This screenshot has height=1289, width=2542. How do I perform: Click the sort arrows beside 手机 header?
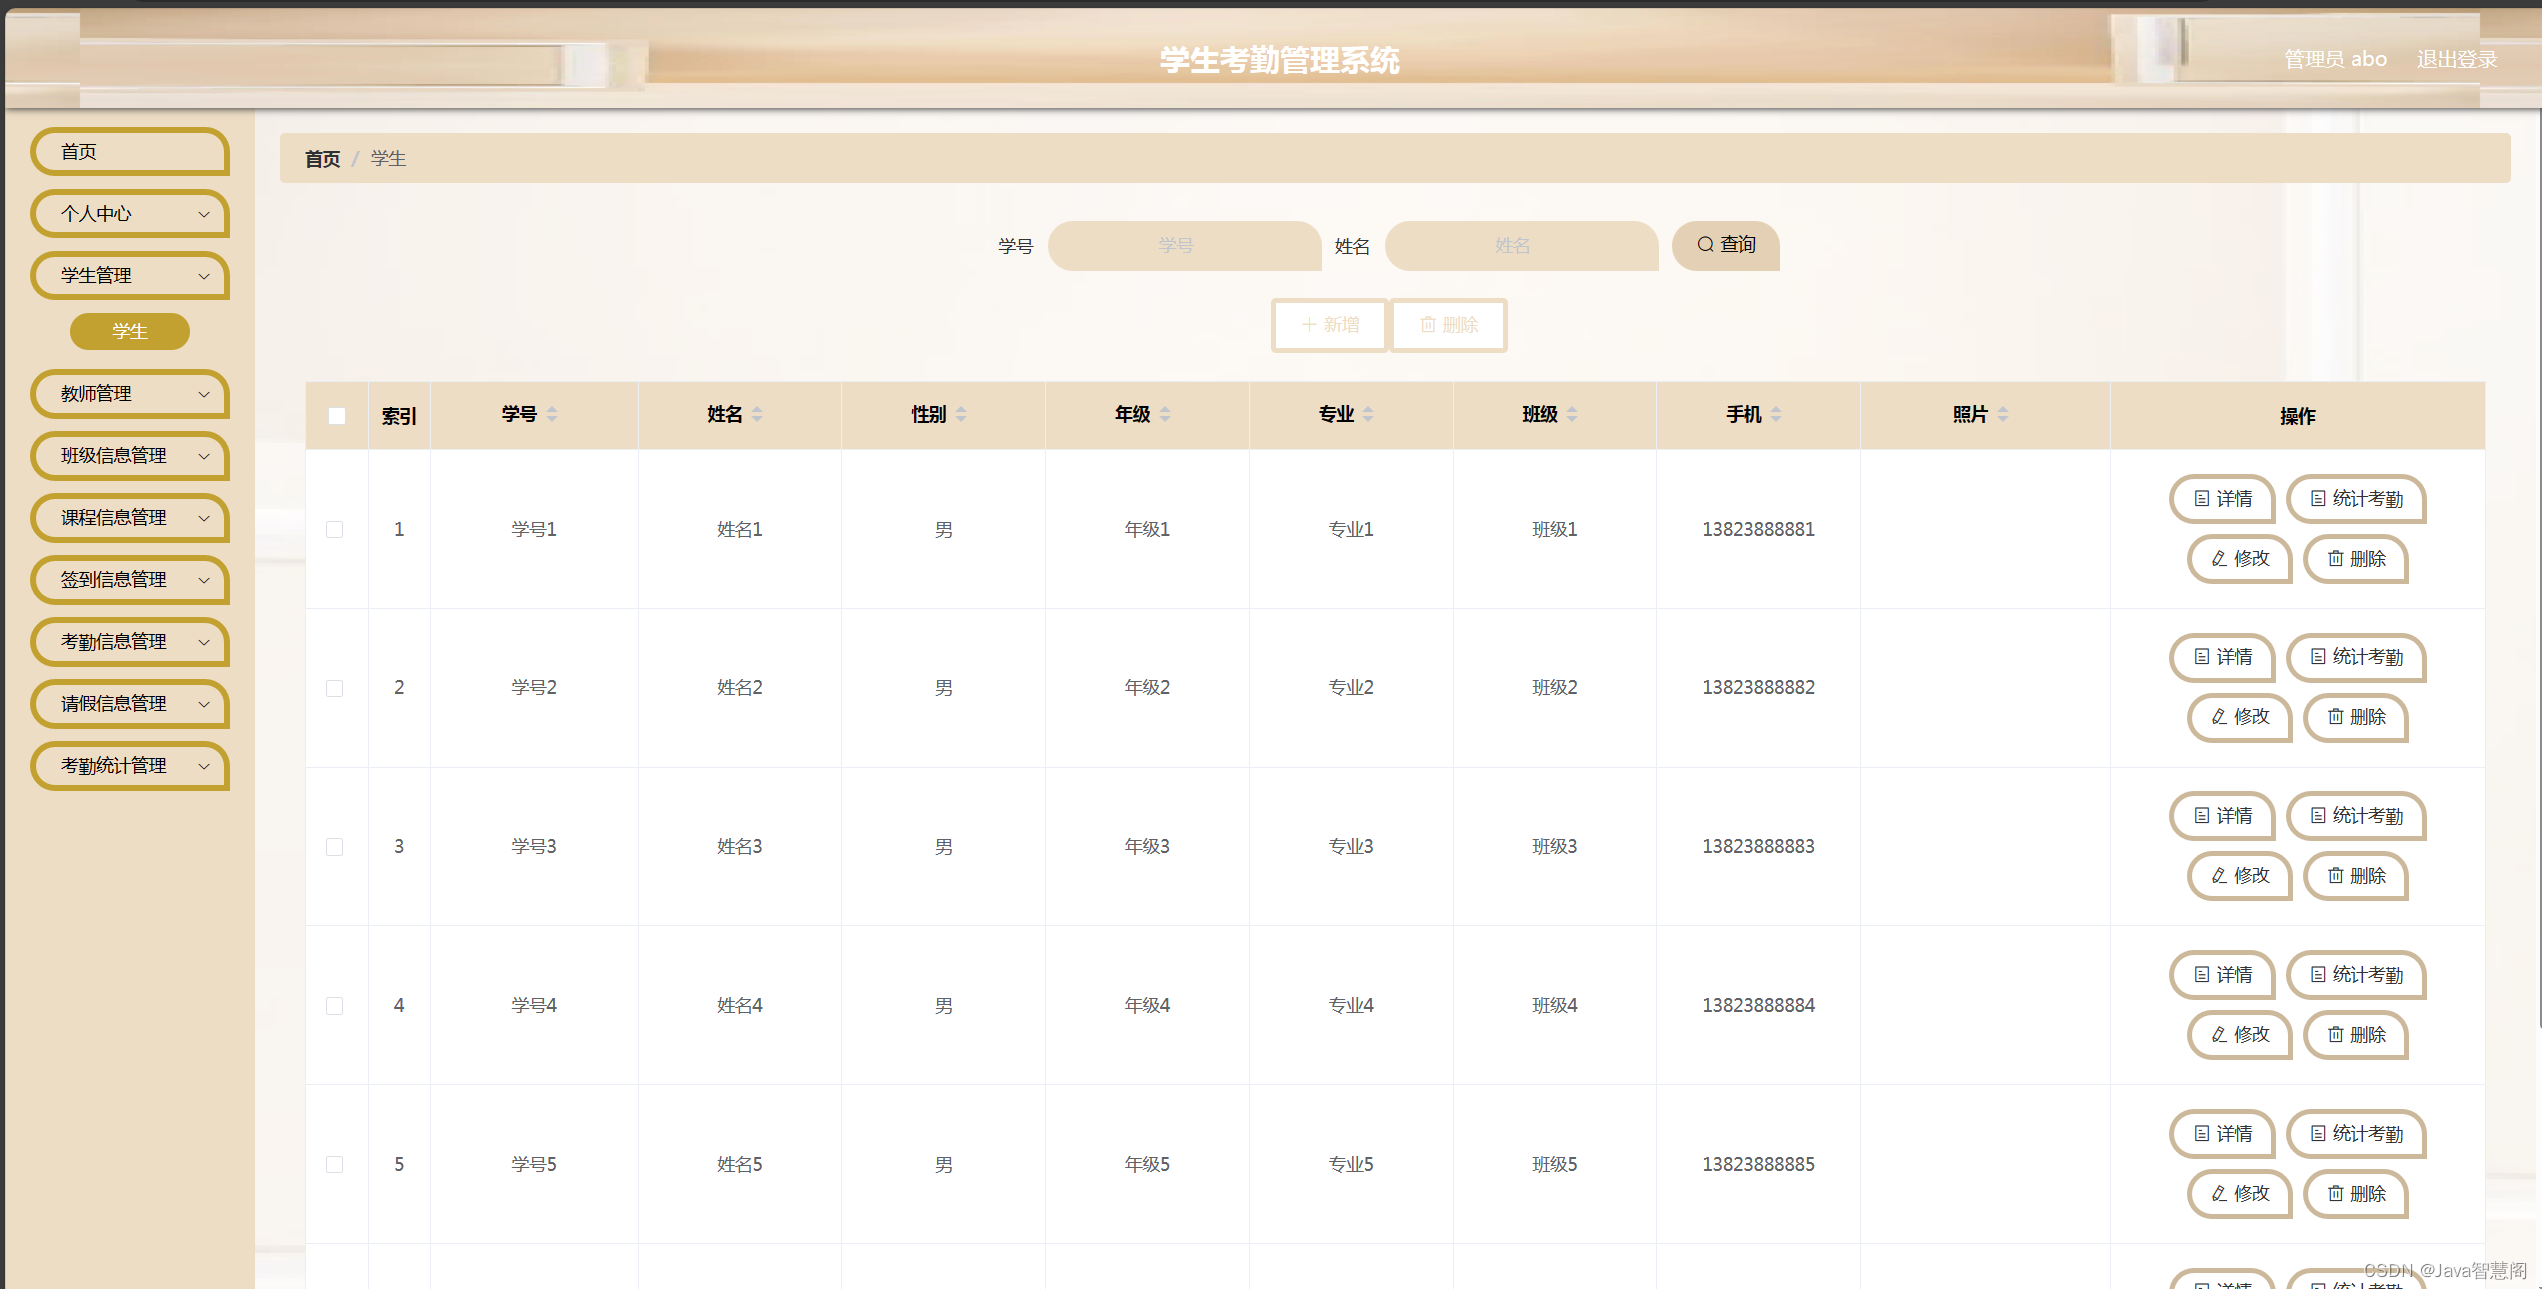point(1776,414)
